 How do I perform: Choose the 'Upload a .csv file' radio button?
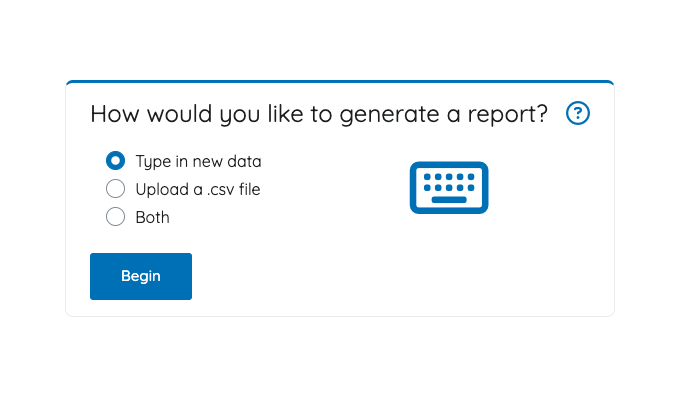click(x=116, y=189)
